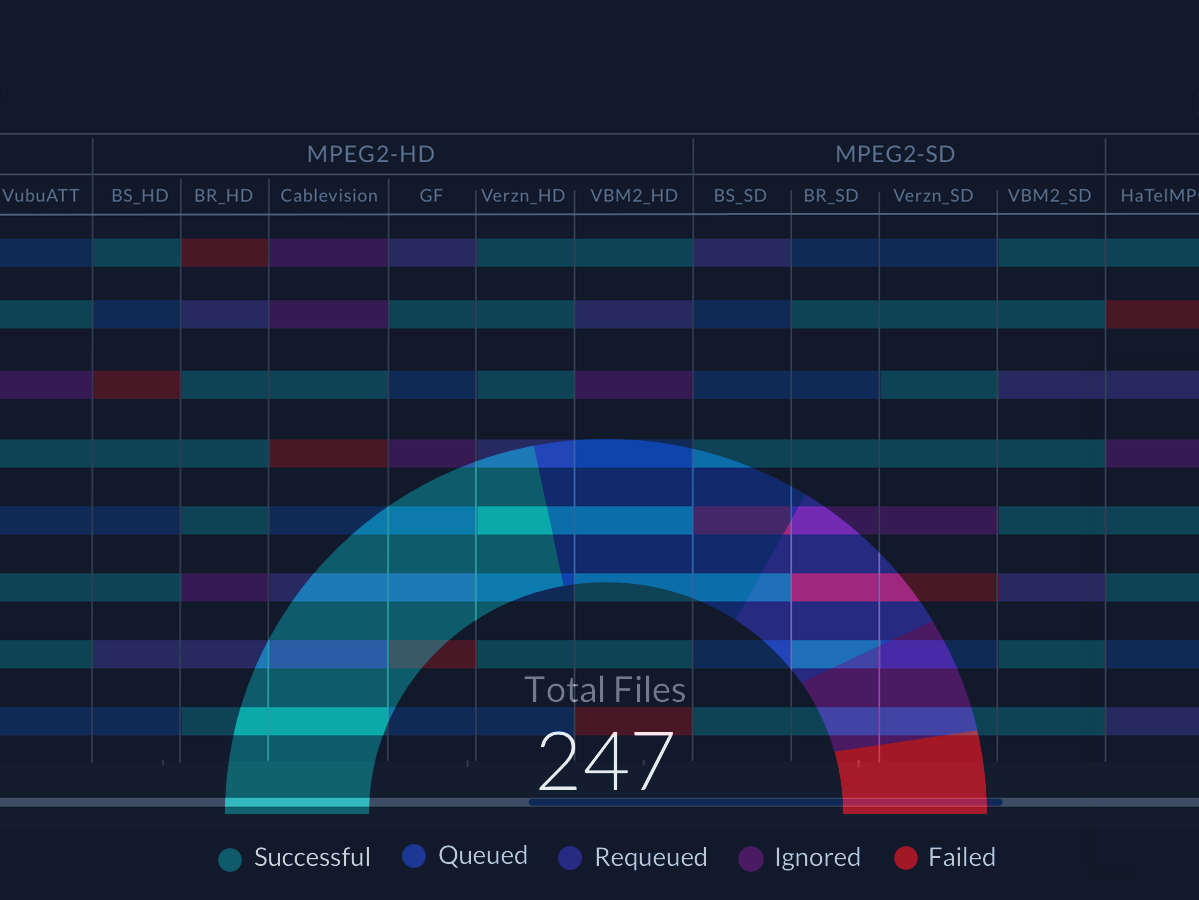Click the red HaTelMP cell in second row
Image resolution: width=1199 pixels, height=900 pixels.
(1152, 314)
